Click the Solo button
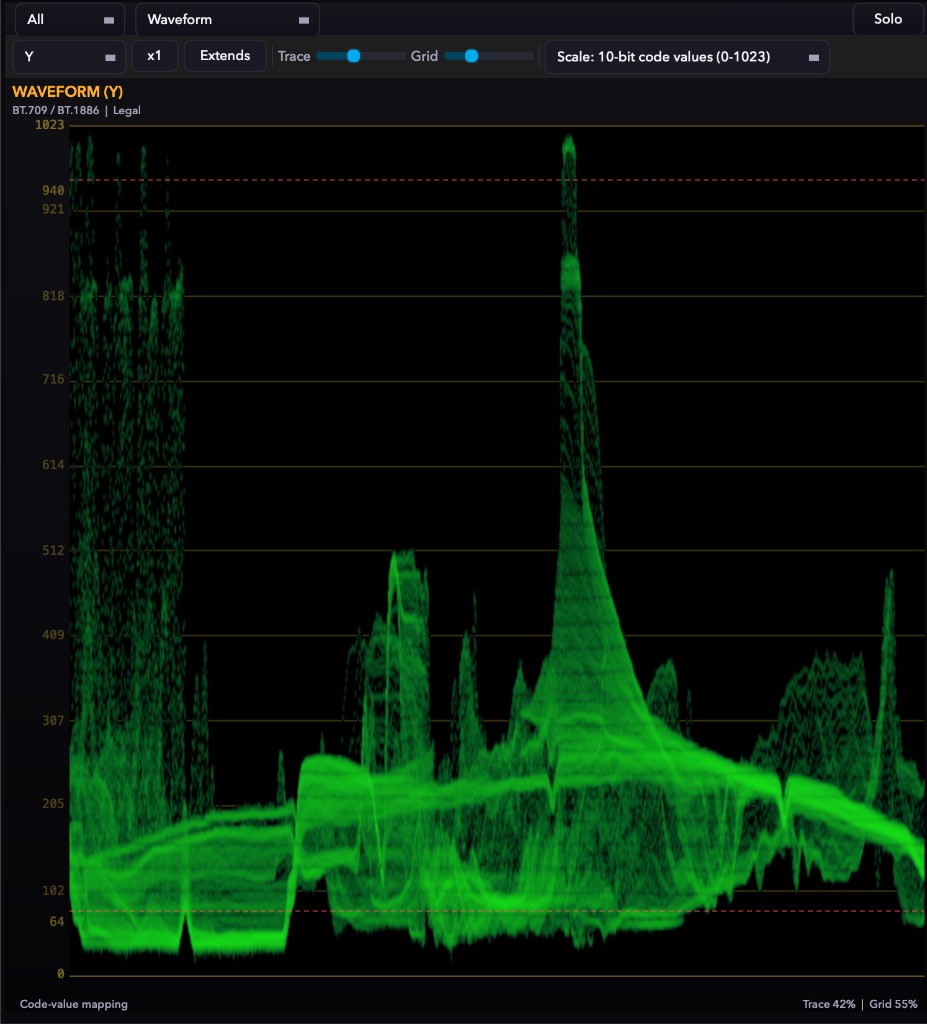This screenshot has width=927, height=1024. (888, 19)
